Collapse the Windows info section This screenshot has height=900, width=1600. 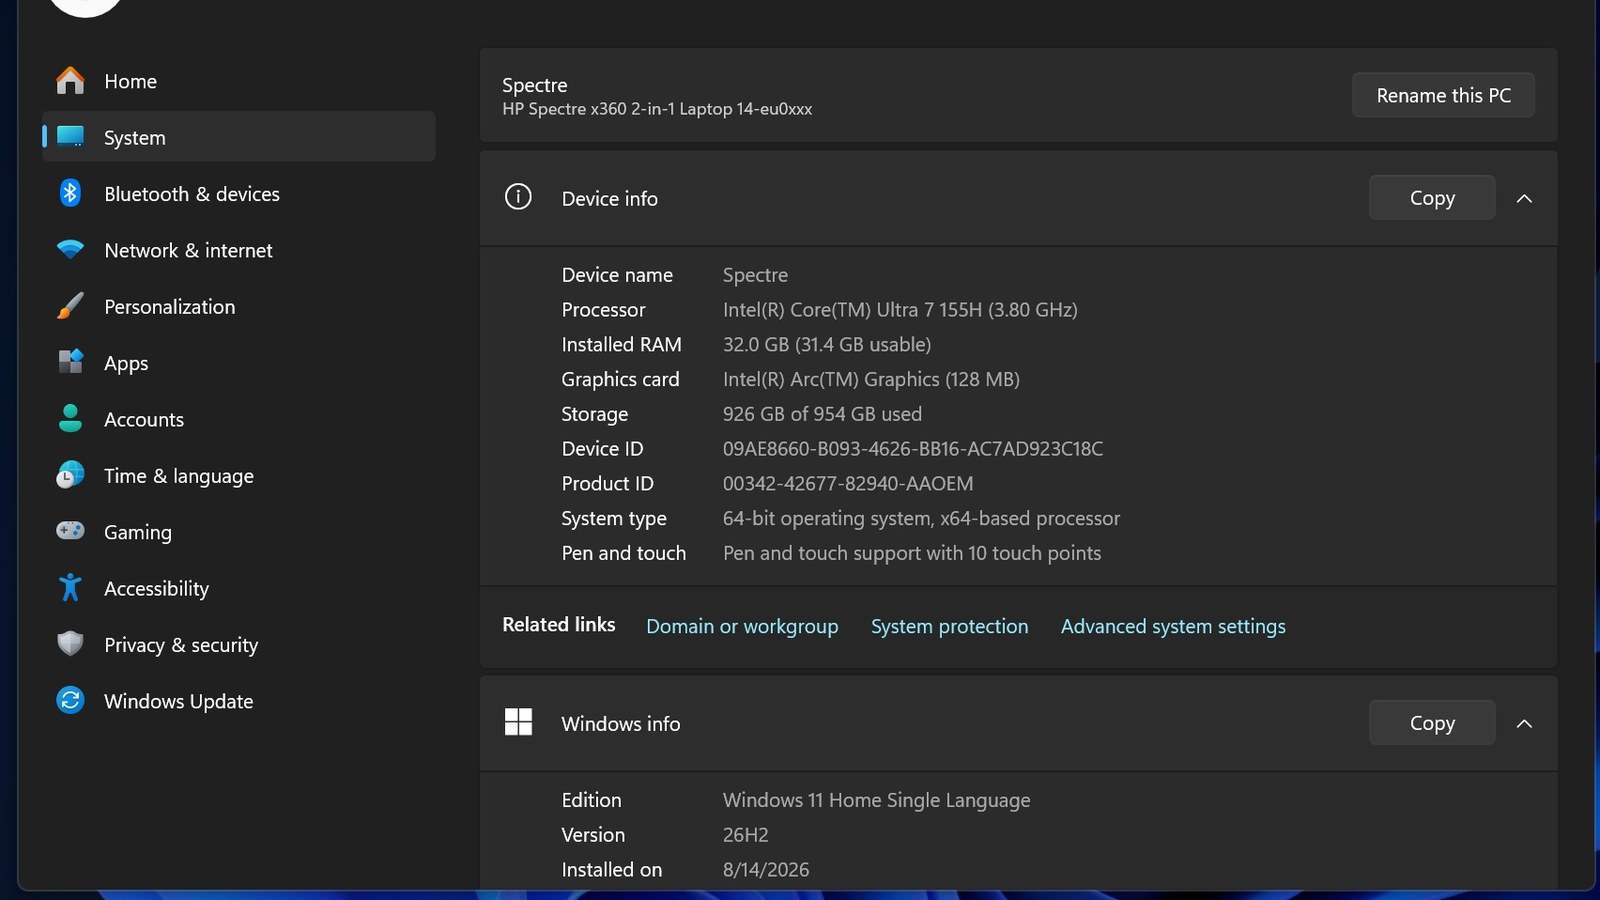point(1524,723)
